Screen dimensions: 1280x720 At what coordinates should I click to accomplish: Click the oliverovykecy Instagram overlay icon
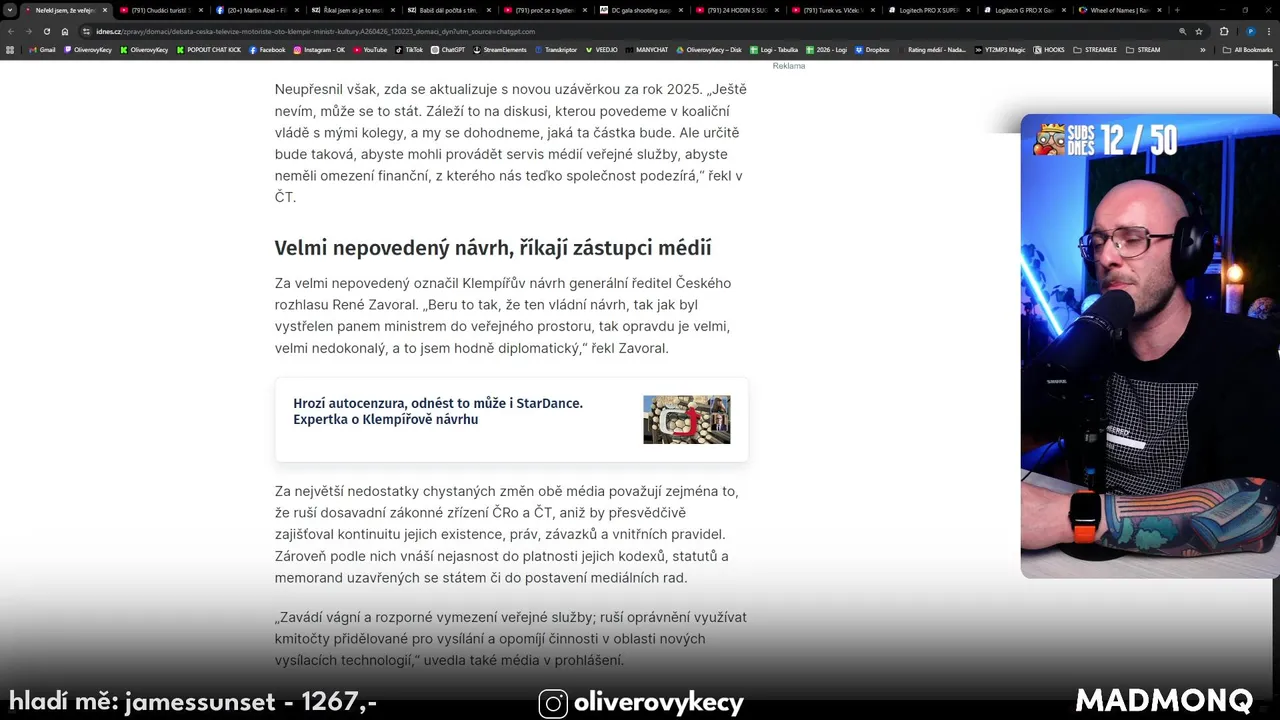click(x=553, y=704)
